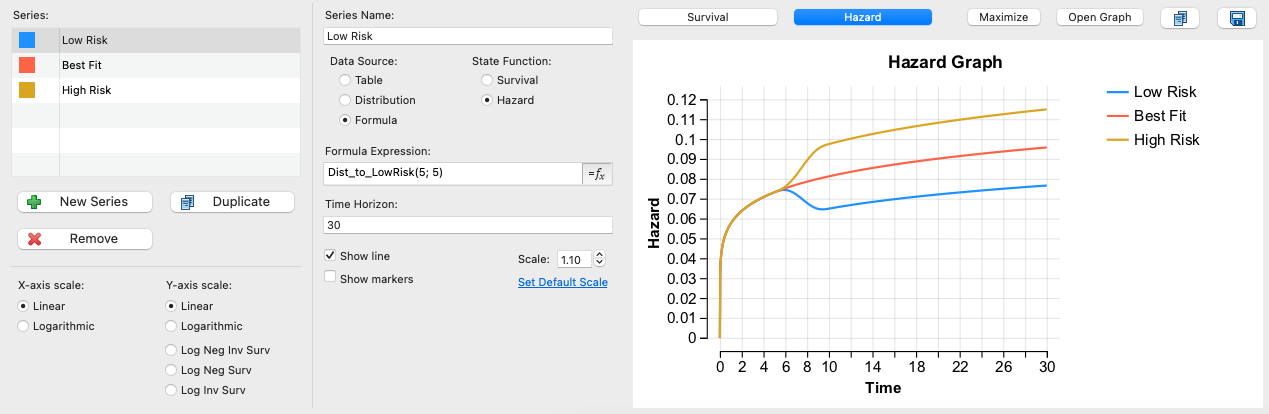Click the Set Default Scale link

563,283
